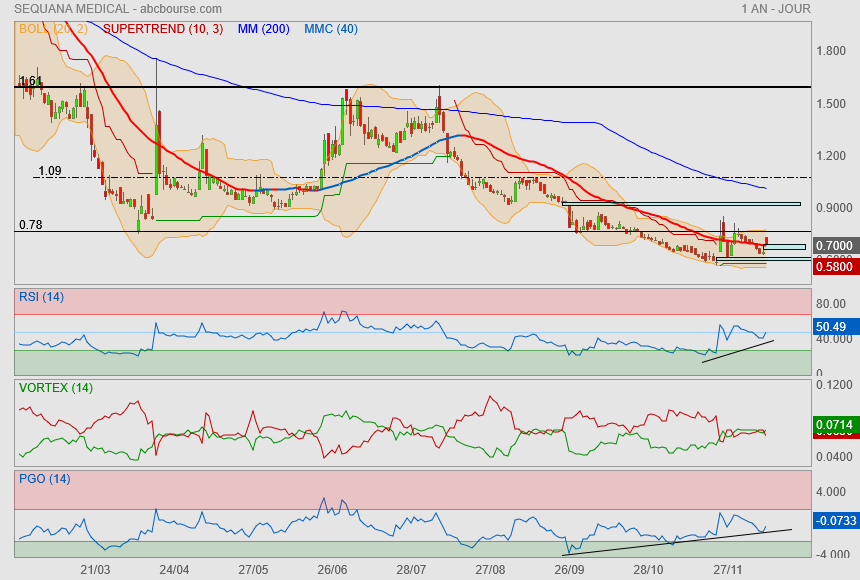Select the VORTEX (14) panel label
This screenshot has width=860, height=580.
(x=55, y=387)
